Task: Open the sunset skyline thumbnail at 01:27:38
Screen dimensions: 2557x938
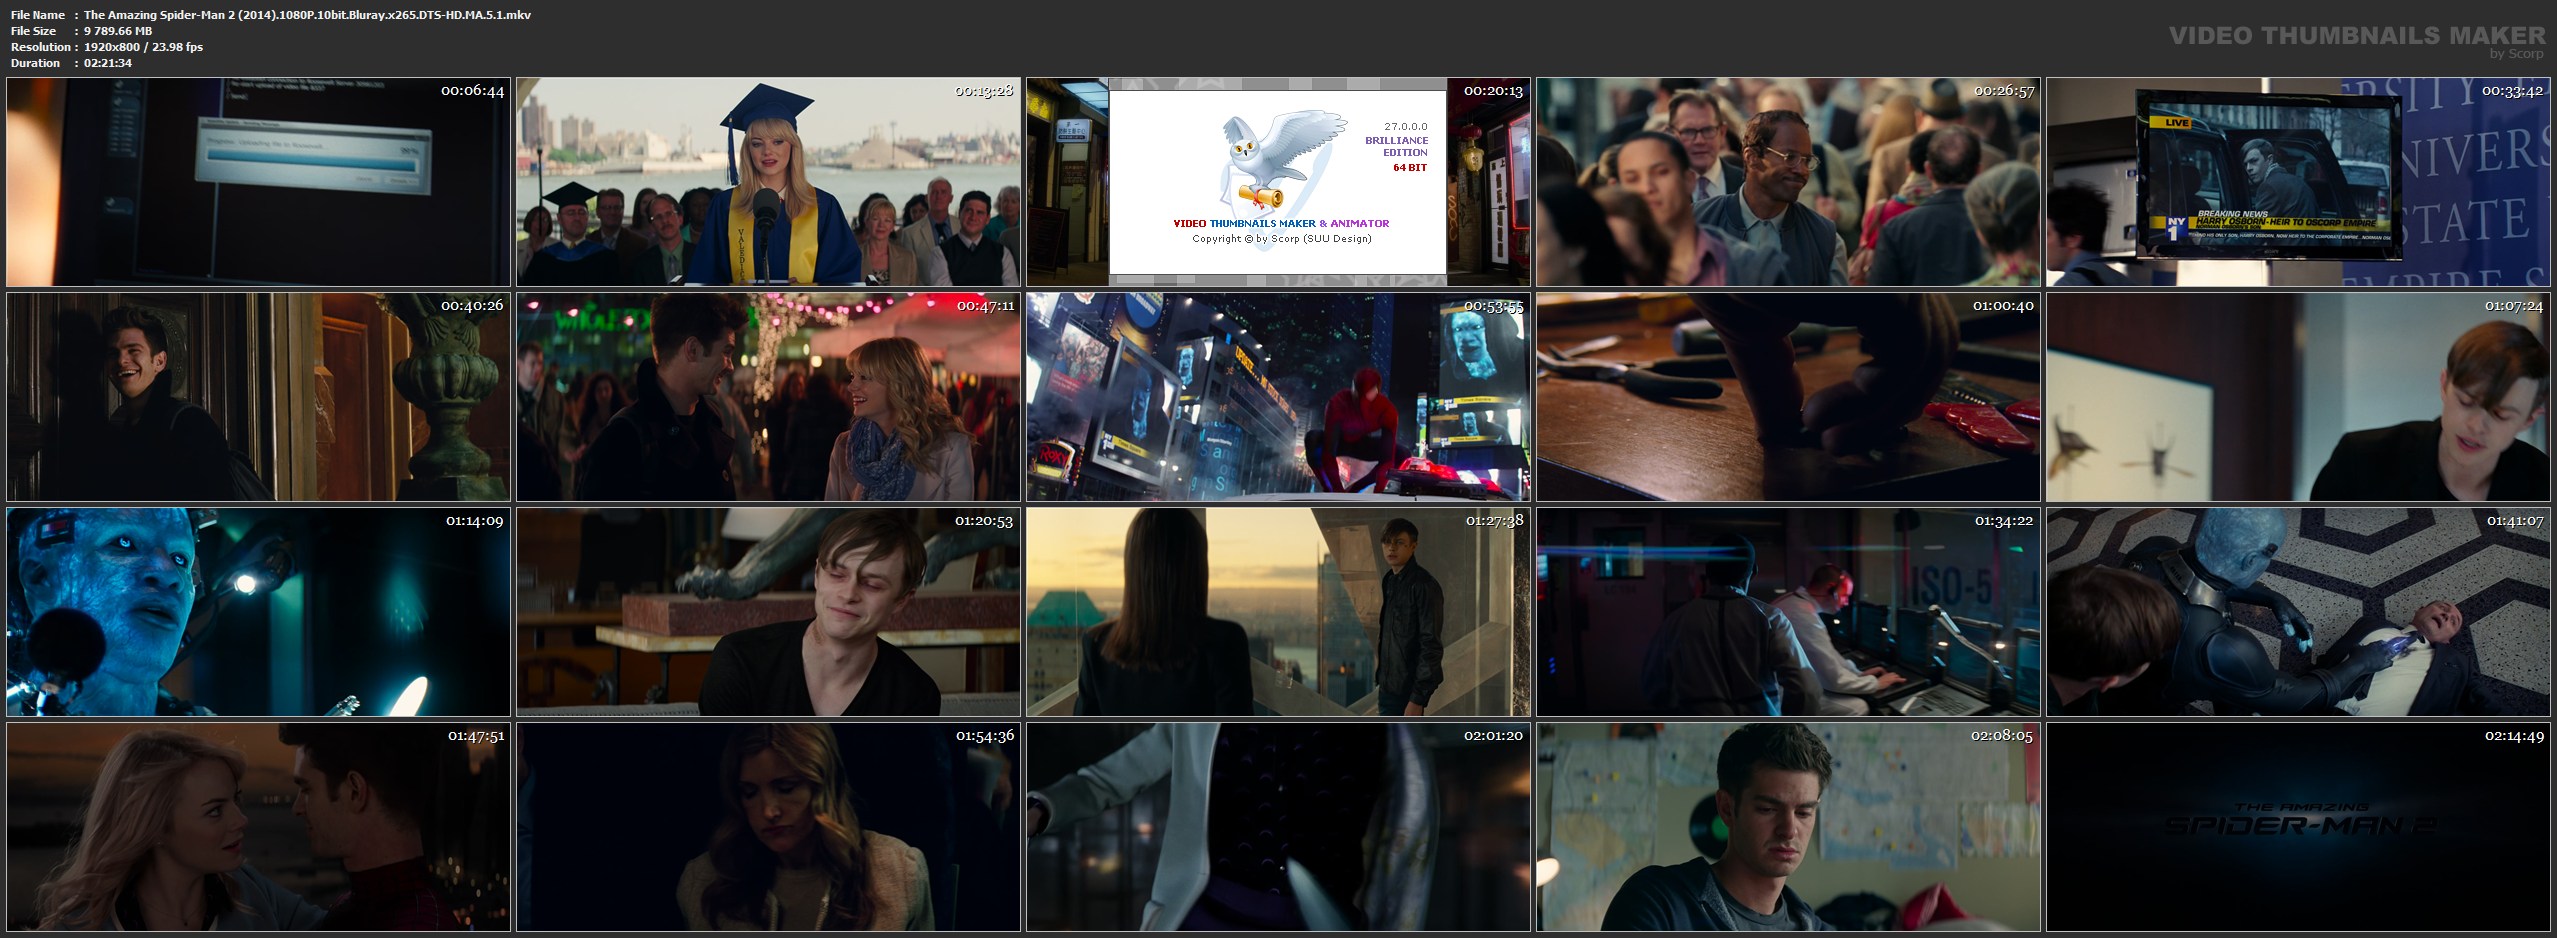Action: 1278,612
